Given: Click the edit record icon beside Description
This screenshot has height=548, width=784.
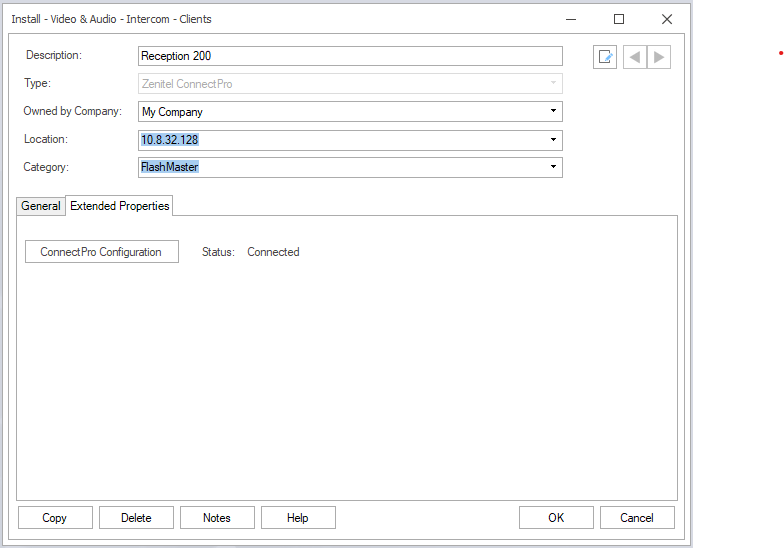Looking at the screenshot, I should pyautogui.click(x=605, y=57).
